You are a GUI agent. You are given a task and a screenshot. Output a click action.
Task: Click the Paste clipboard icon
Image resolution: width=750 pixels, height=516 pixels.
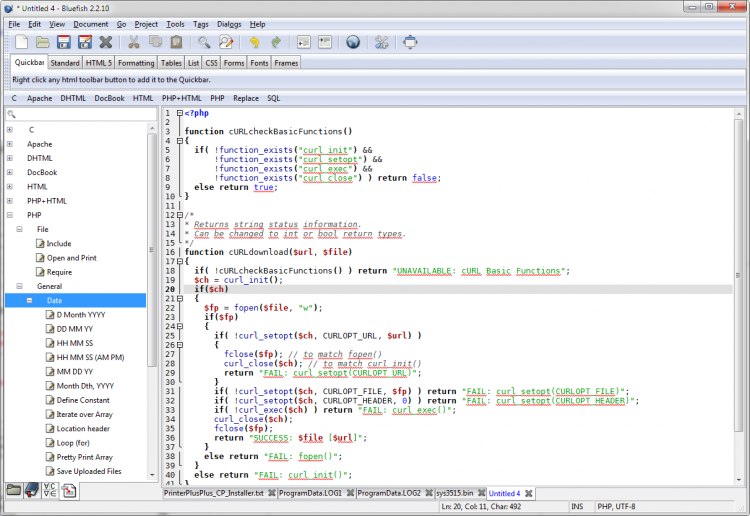click(177, 42)
